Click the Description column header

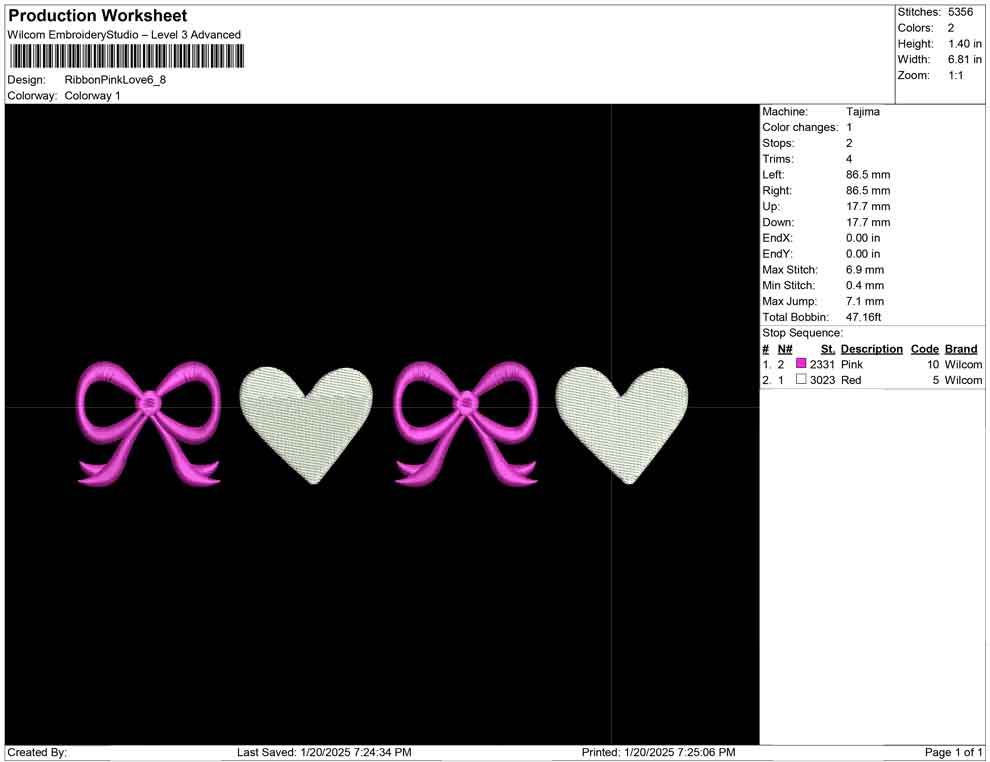click(871, 348)
